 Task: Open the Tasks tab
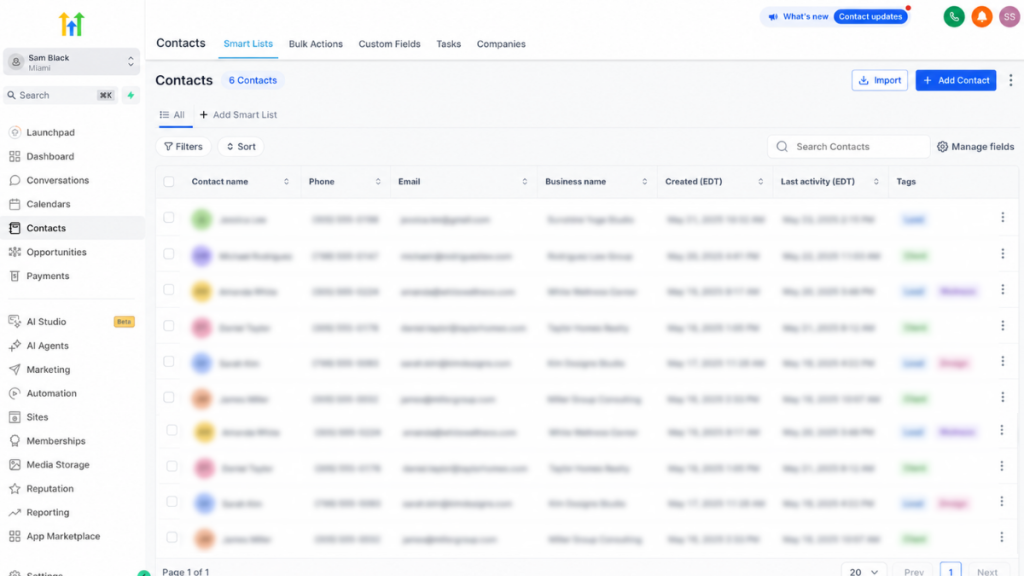pyautogui.click(x=449, y=44)
